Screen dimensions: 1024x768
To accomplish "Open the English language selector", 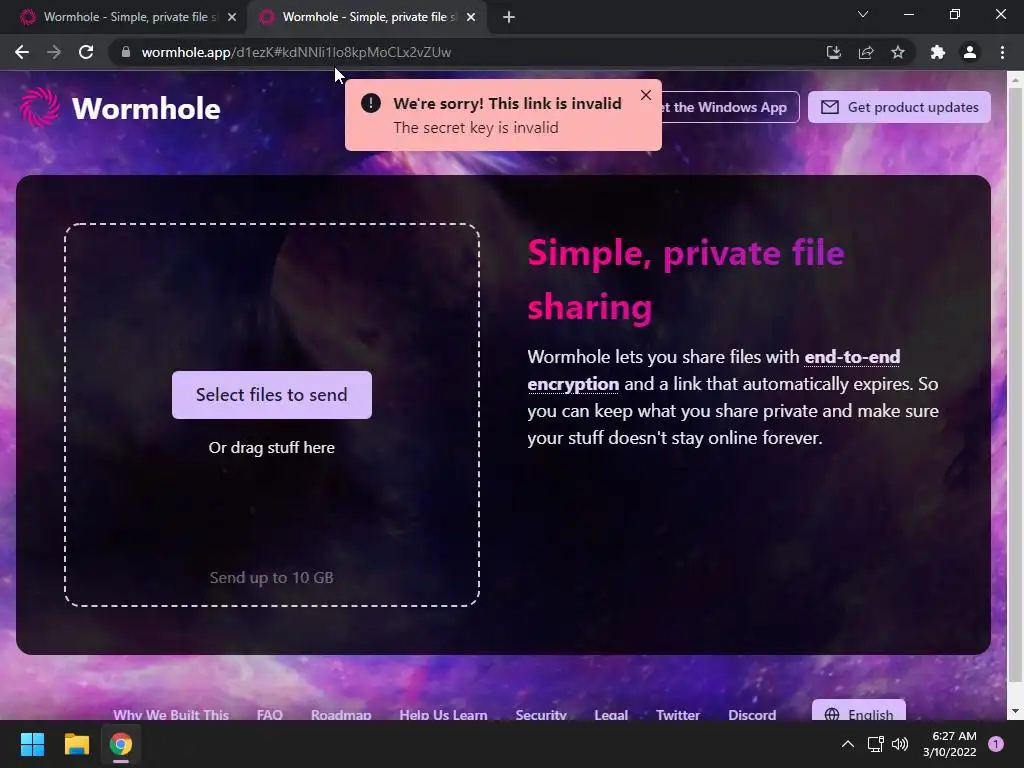I will tap(859, 711).
